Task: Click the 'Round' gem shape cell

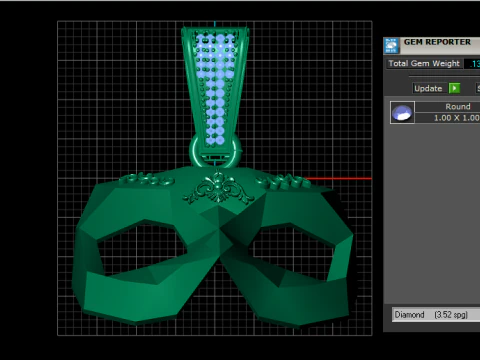Action: click(448, 107)
